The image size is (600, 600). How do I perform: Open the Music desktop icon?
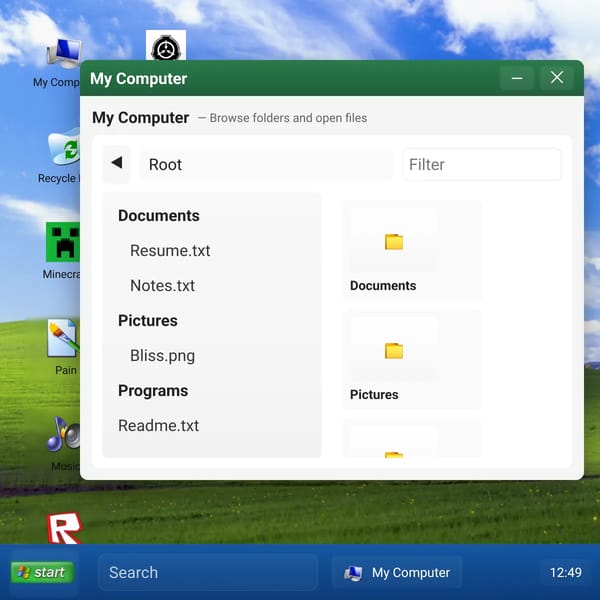(x=64, y=433)
